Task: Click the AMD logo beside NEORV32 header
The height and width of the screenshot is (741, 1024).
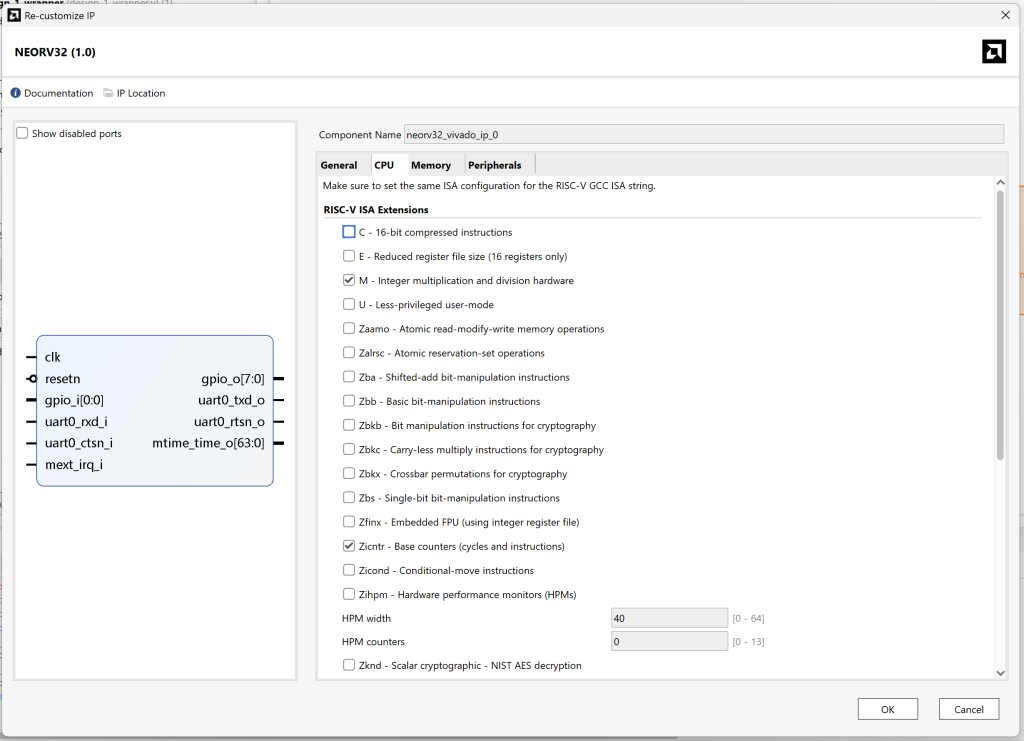Action: click(x=993, y=52)
